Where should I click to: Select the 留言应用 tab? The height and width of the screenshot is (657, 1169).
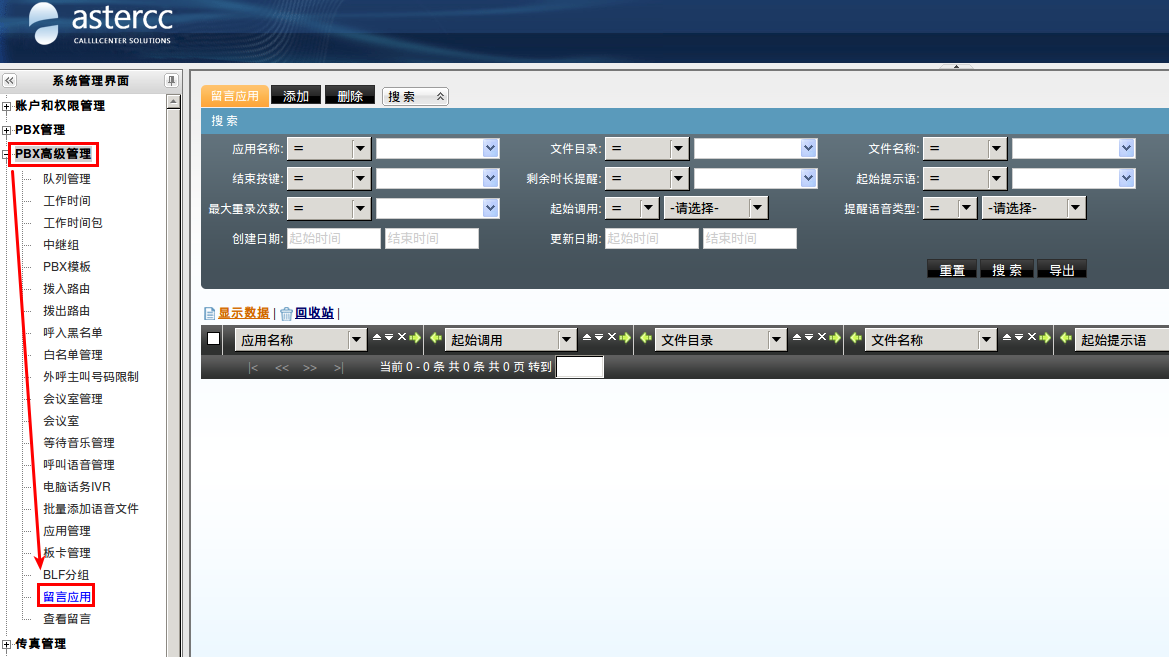(235, 96)
